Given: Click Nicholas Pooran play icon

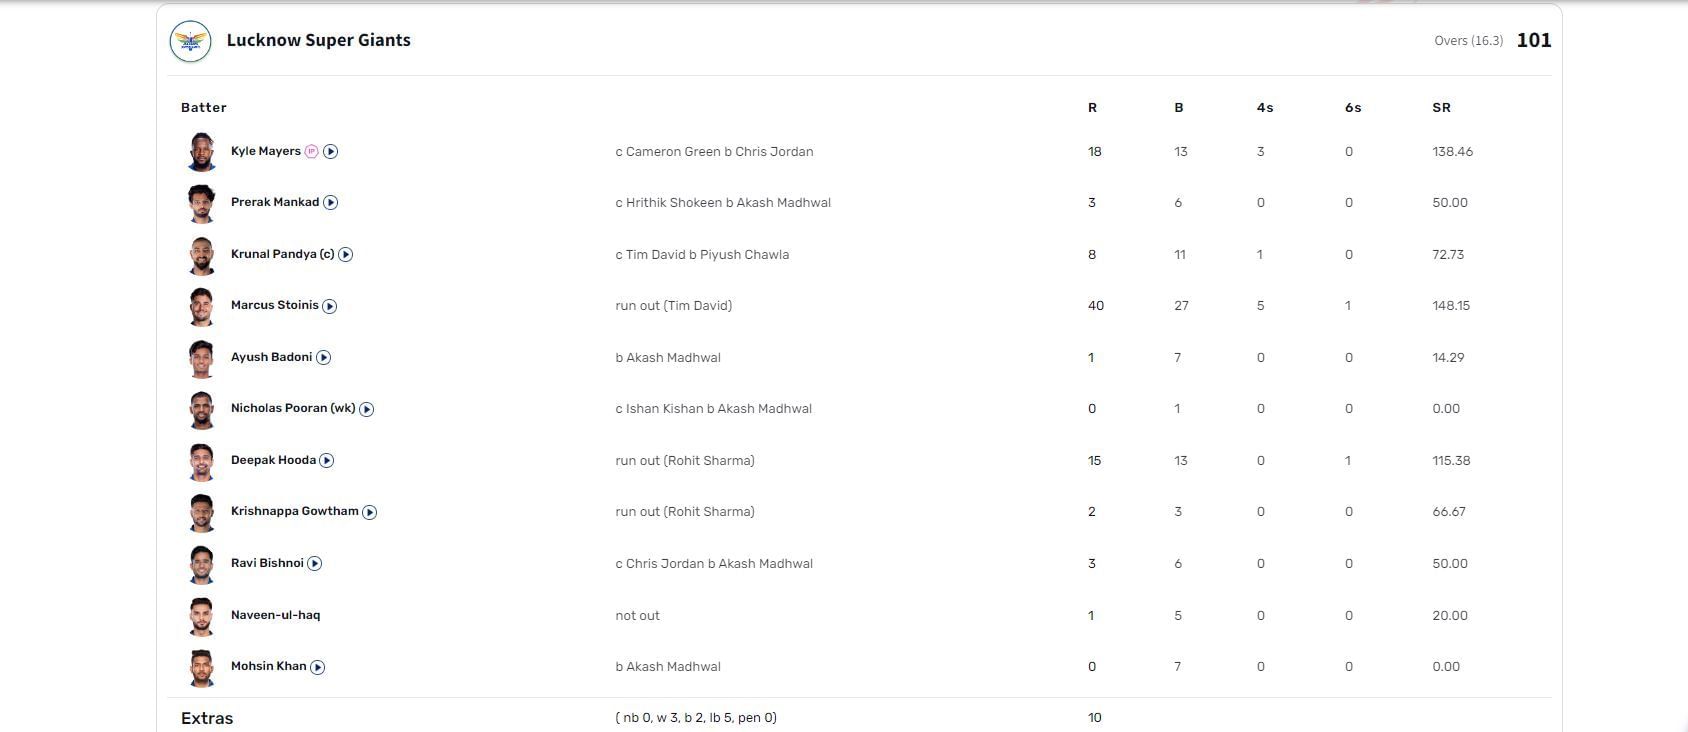Looking at the screenshot, I should pyautogui.click(x=367, y=409).
